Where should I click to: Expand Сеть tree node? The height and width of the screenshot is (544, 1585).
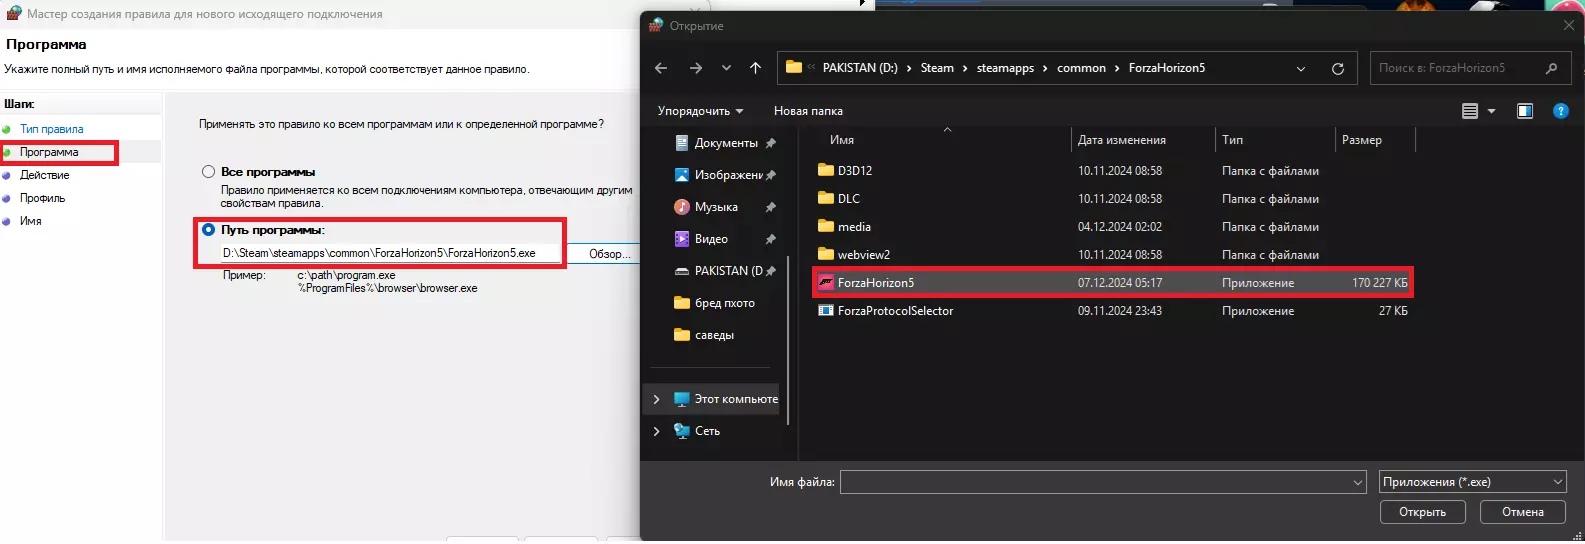656,431
